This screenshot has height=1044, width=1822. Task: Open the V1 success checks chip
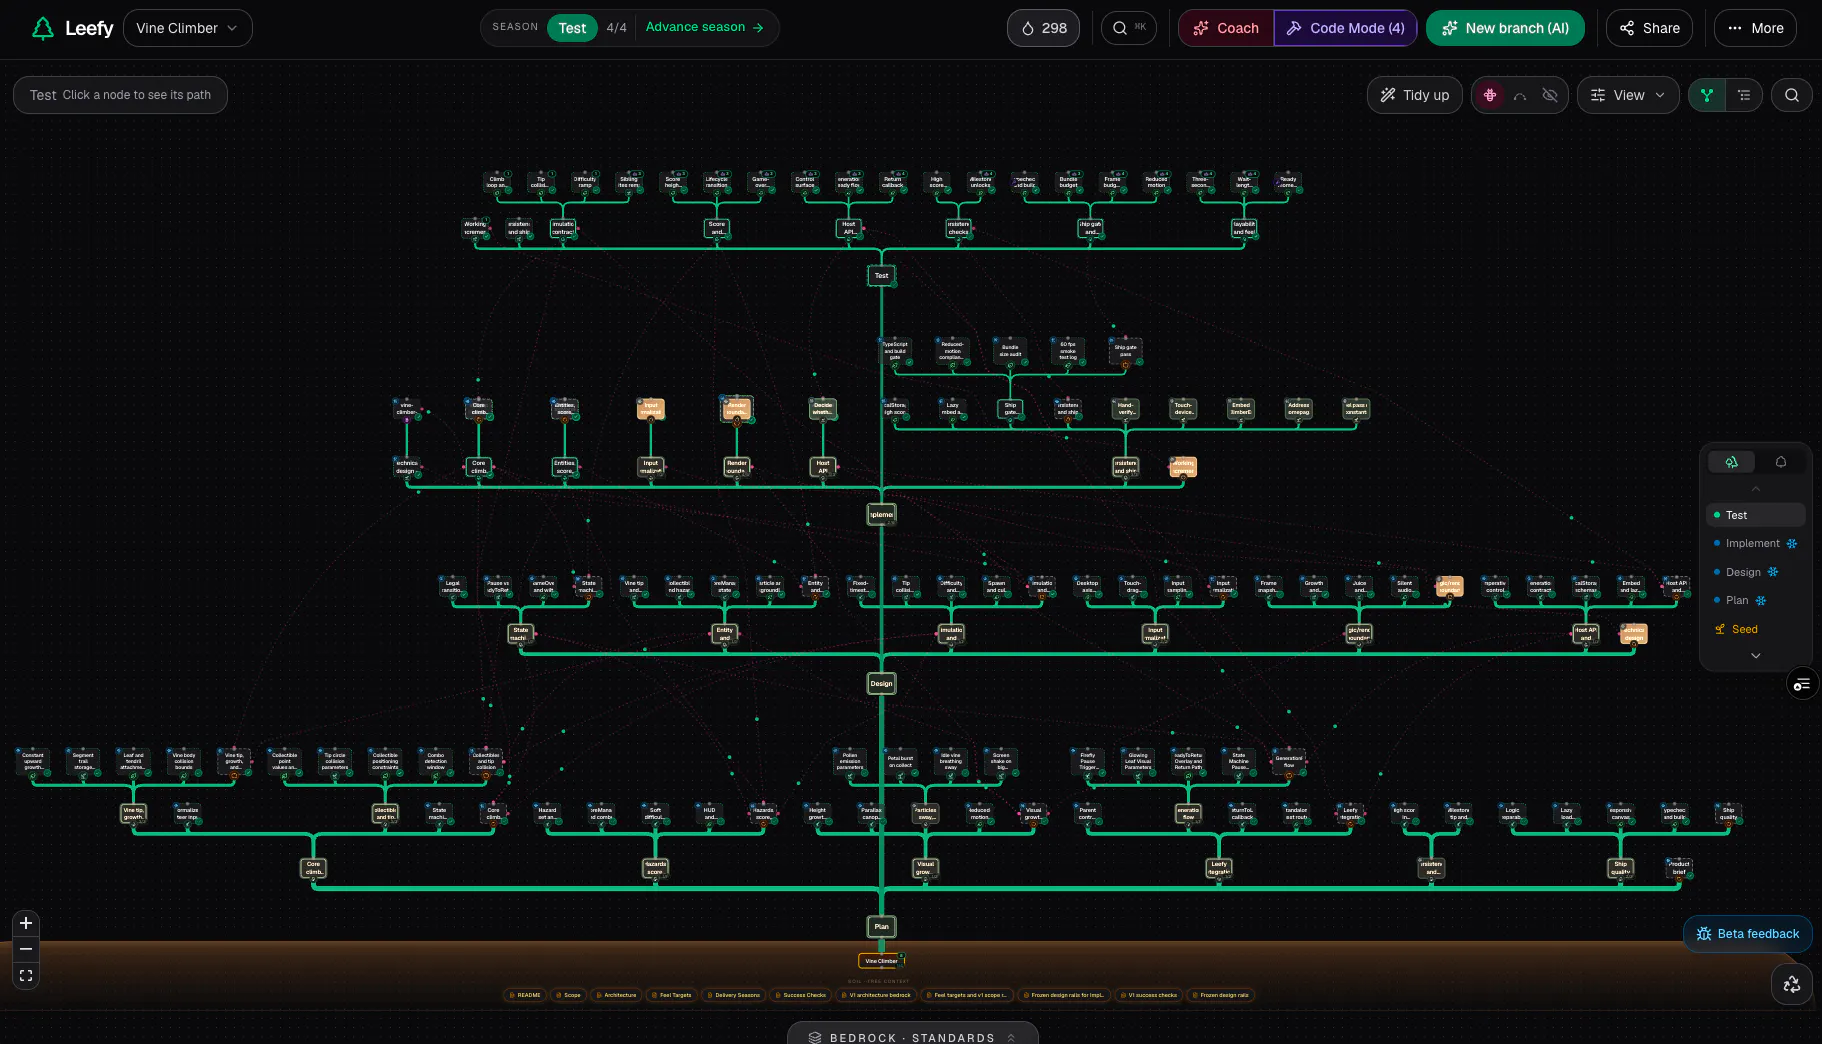coord(1148,995)
